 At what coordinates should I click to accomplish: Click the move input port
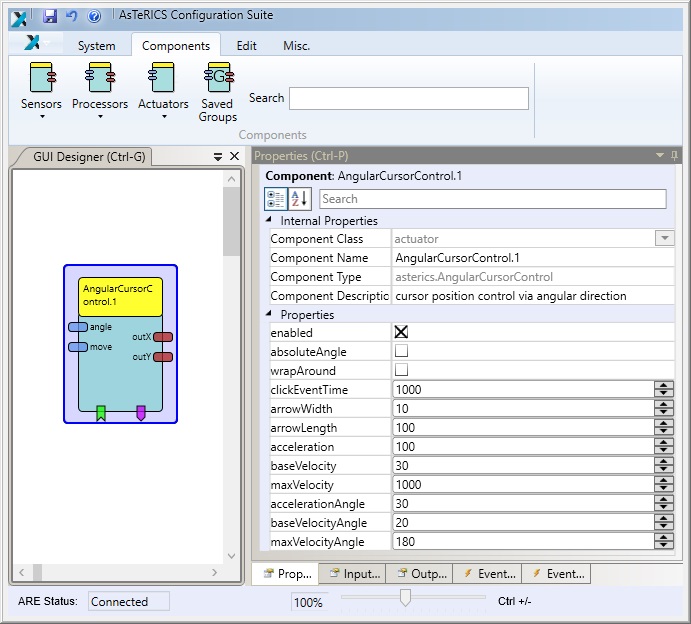click(78, 347)
